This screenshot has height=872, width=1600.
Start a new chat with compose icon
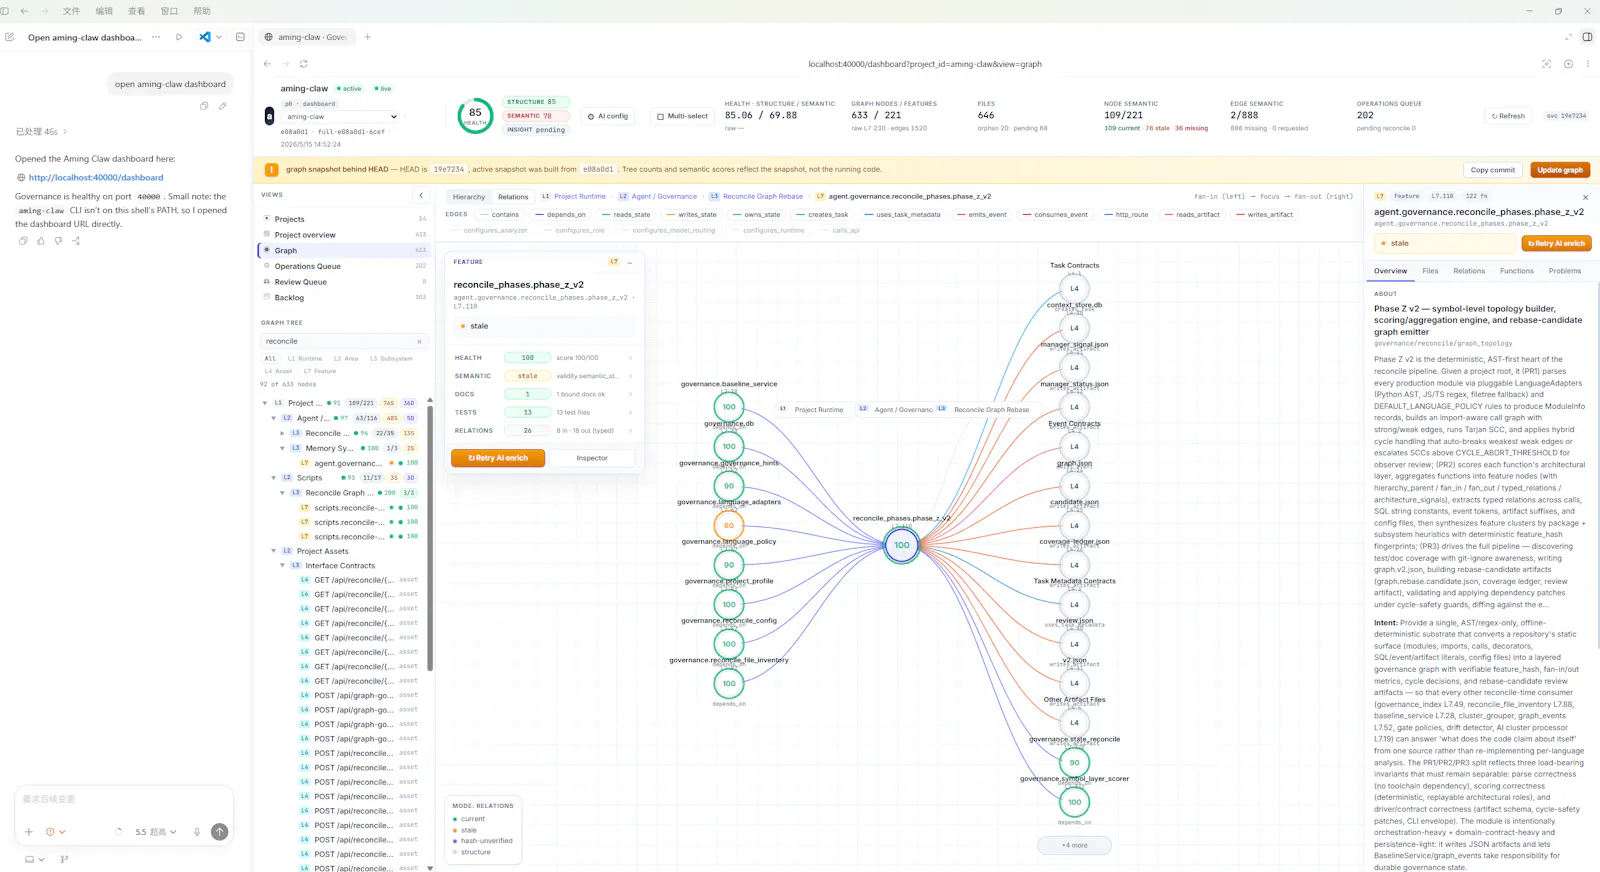[9, 37]
